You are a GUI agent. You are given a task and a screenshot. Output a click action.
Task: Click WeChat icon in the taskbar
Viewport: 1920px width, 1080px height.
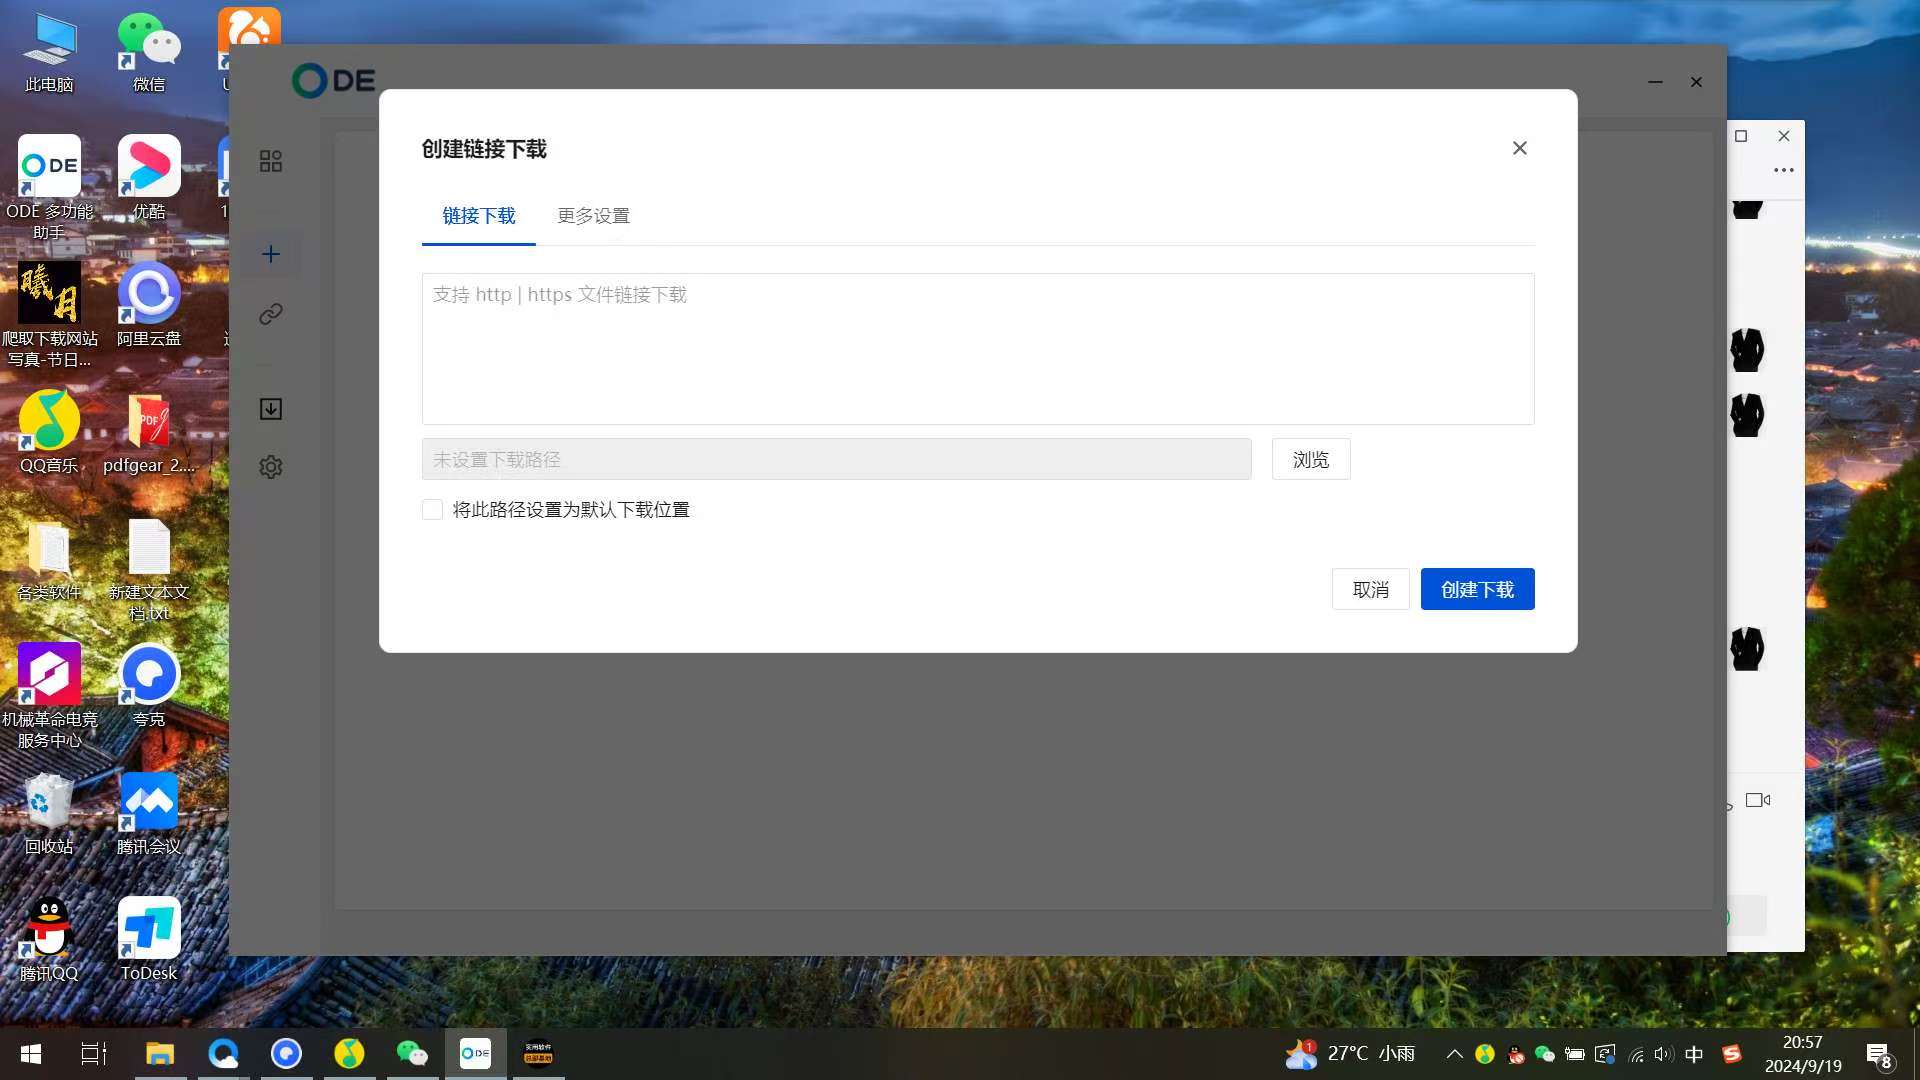point(412,1053)
